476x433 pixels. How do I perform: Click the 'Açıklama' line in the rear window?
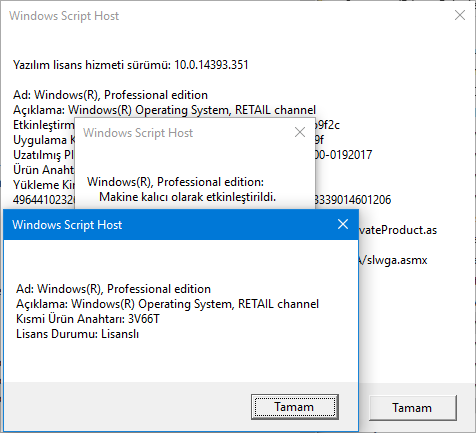[164, 110]
